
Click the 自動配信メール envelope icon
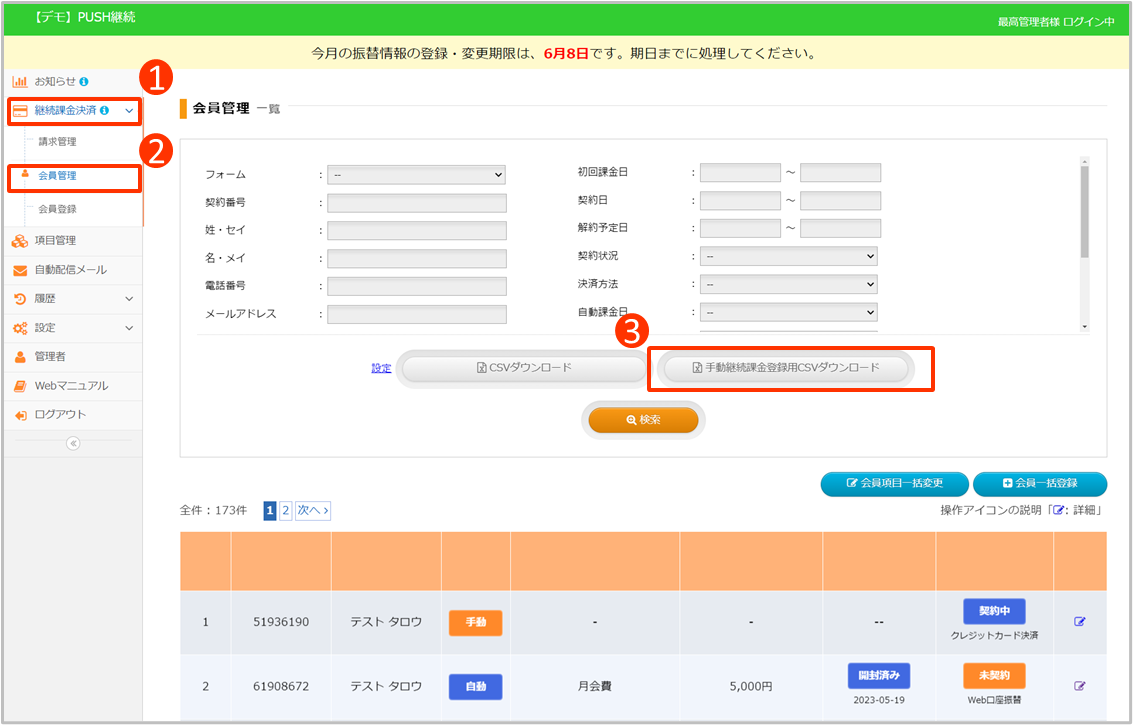coord(20,270)
